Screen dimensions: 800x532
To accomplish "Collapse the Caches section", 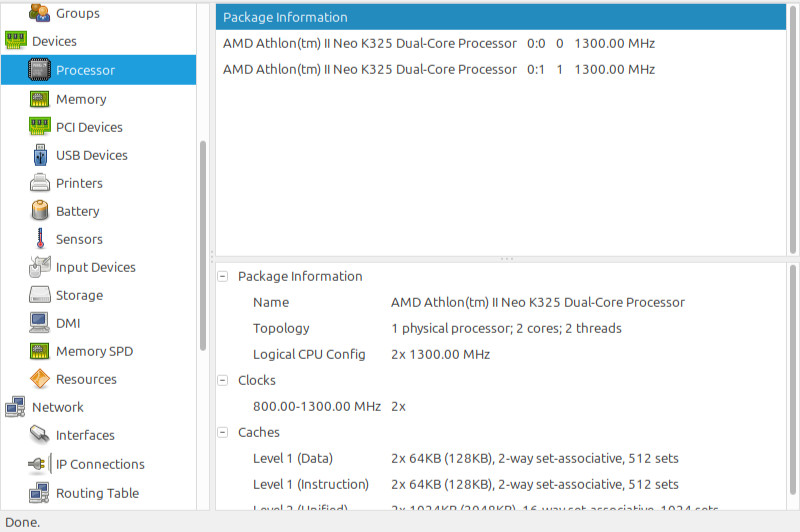I will point(223,433).
